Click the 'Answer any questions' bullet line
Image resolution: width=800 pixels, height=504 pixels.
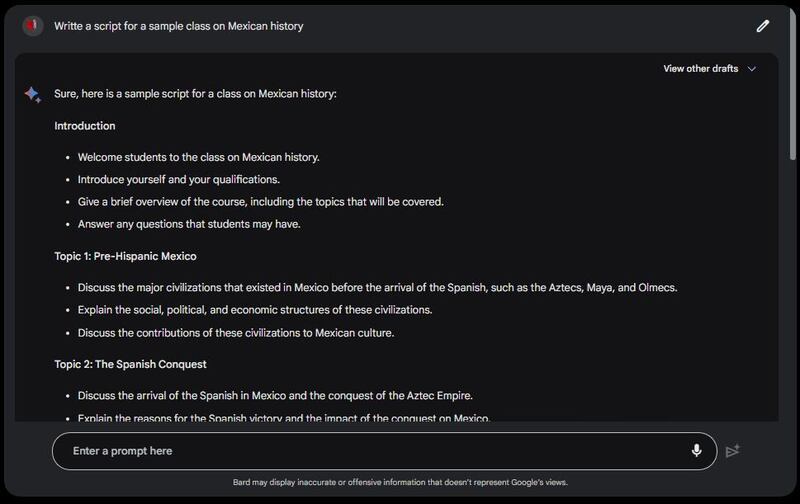pyautogui.click(x=188, y=224)
